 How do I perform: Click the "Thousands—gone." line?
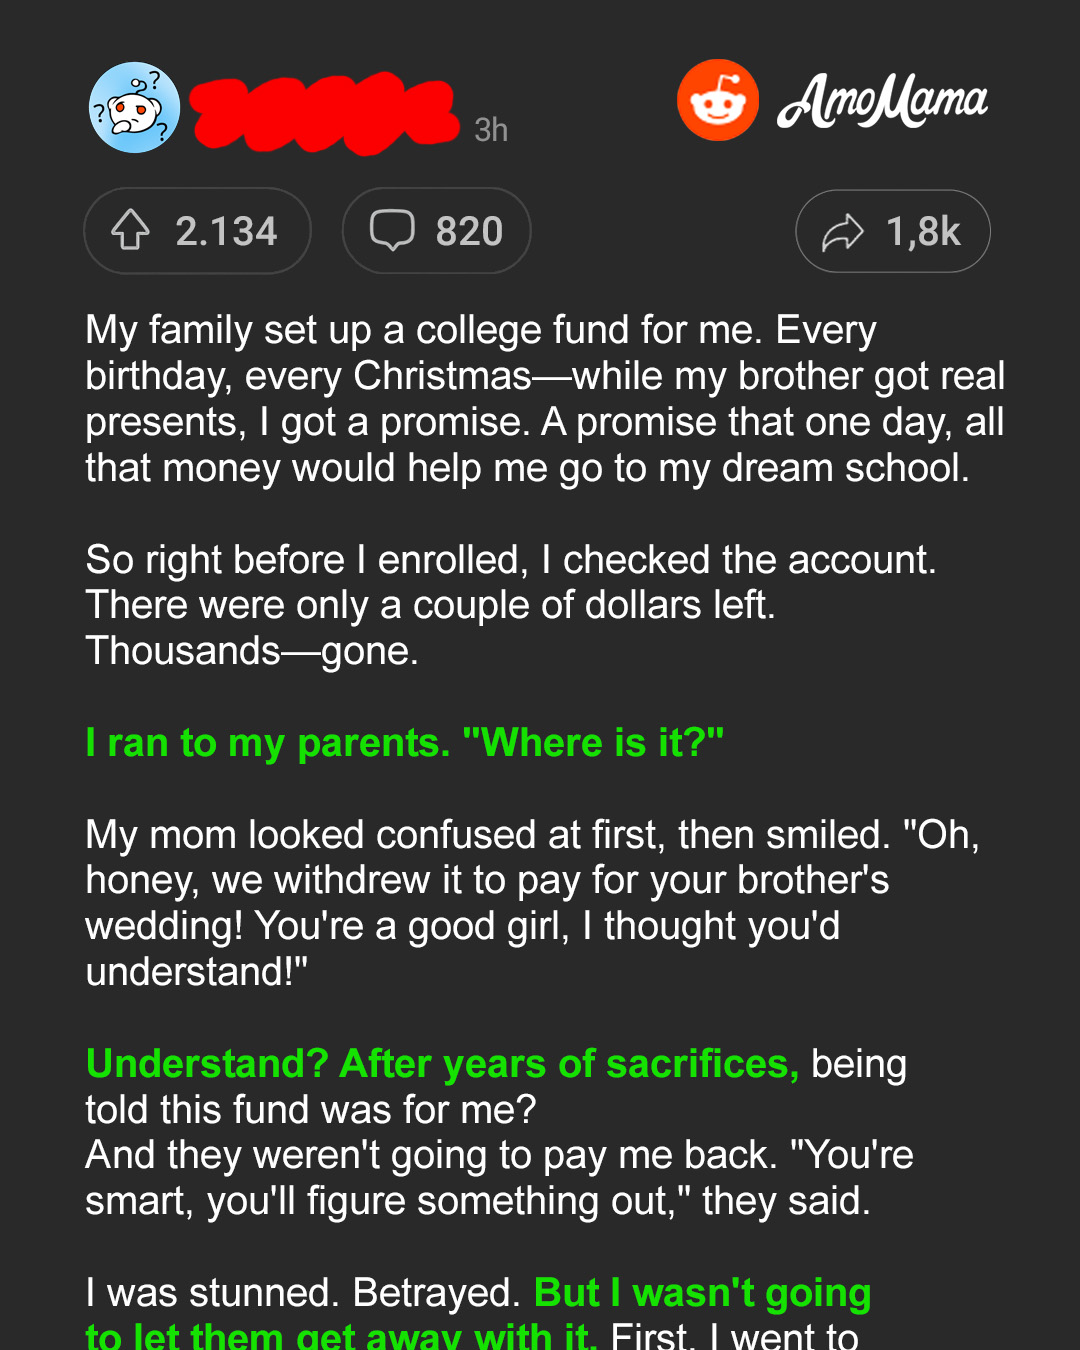(x=252, y=651)
